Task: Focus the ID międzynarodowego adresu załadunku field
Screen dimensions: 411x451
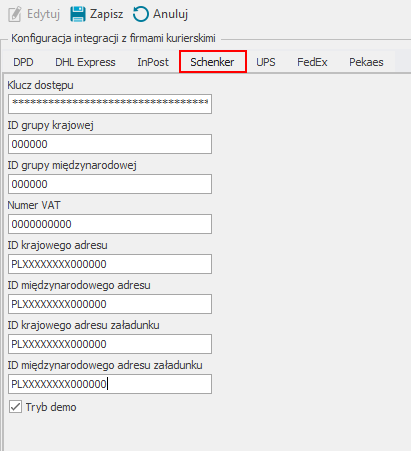Action: point(110,384)
